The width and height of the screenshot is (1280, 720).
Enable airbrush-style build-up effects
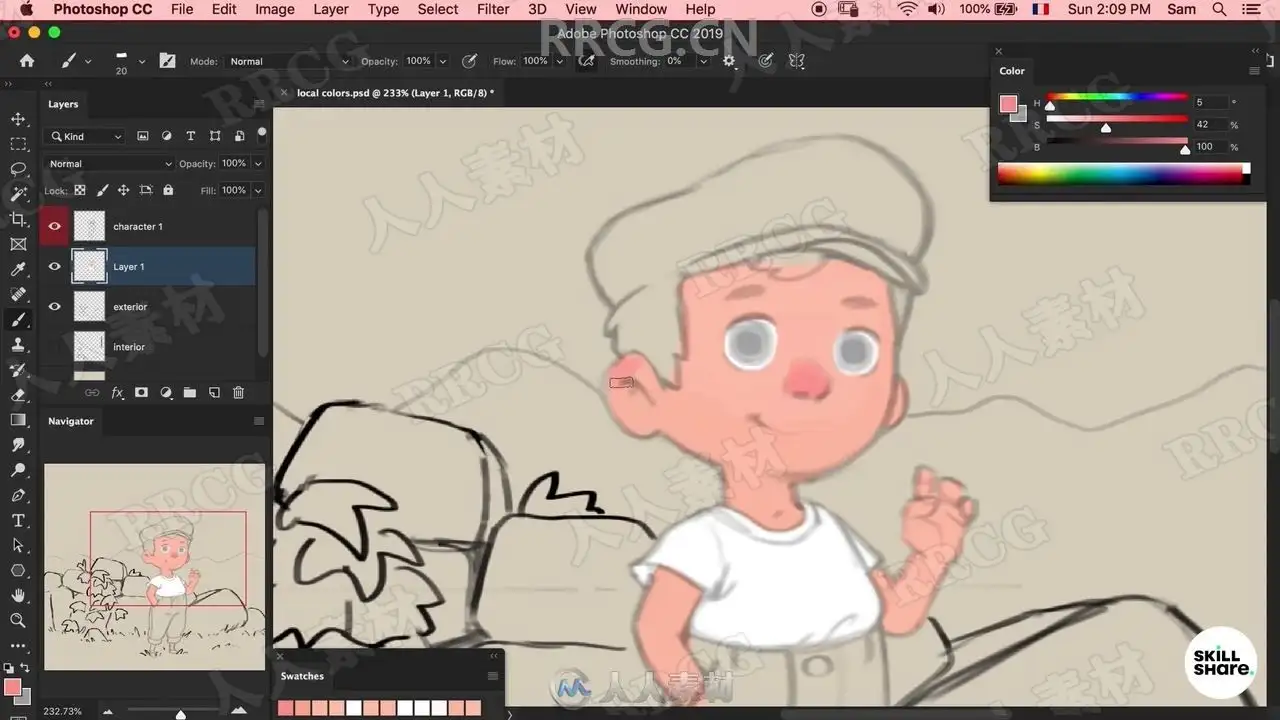(x=587, y=61)
